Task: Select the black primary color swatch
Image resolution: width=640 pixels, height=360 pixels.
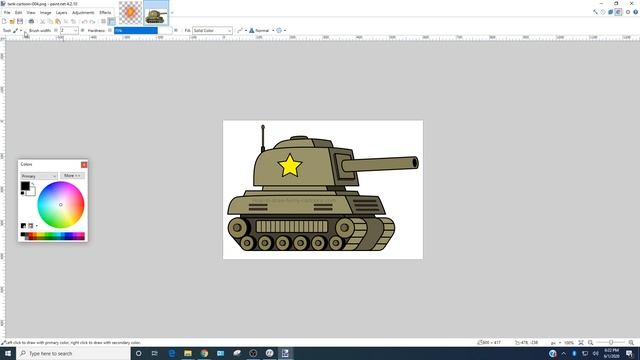Action: pos(25,185)
